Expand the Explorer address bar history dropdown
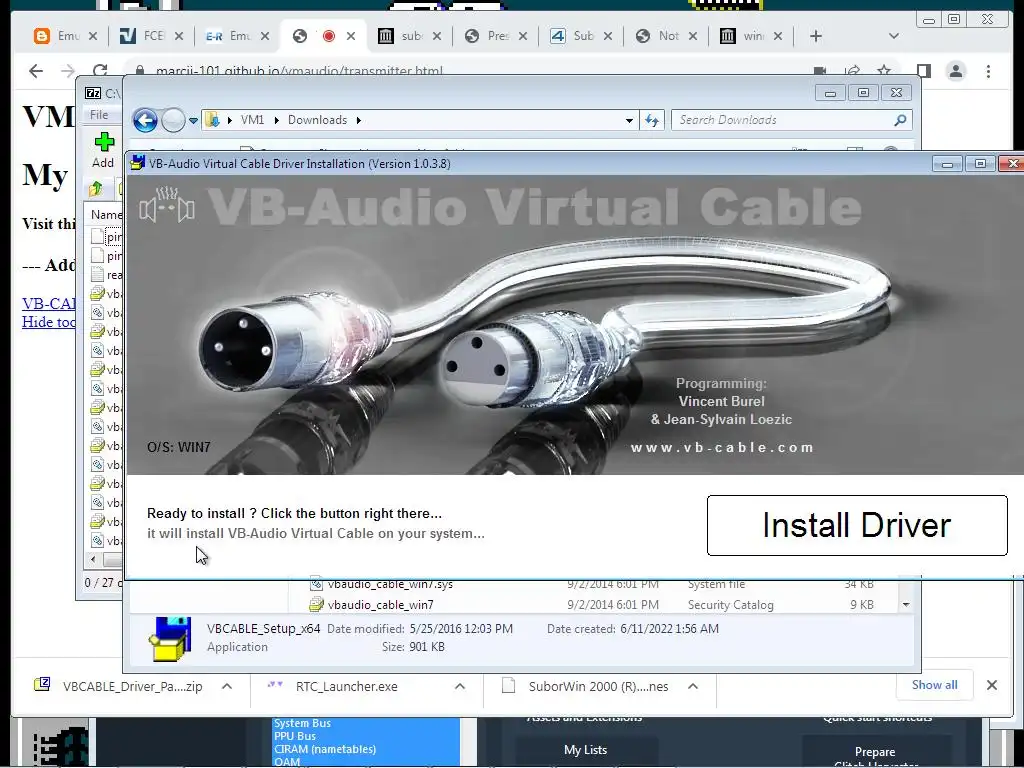Image resolution: width=1024 pixels, height=768 pixels. pyautogui.click(x=629, y=120)
